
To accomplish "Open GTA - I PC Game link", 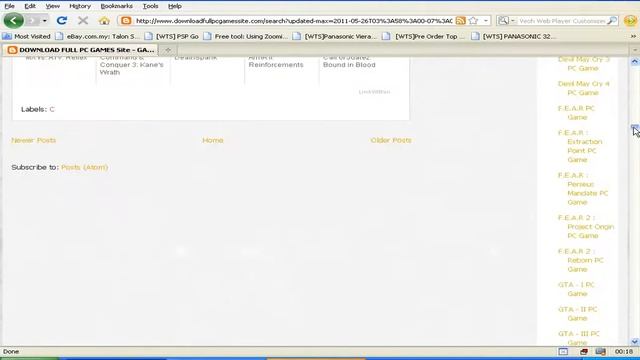I will point(576,289).
